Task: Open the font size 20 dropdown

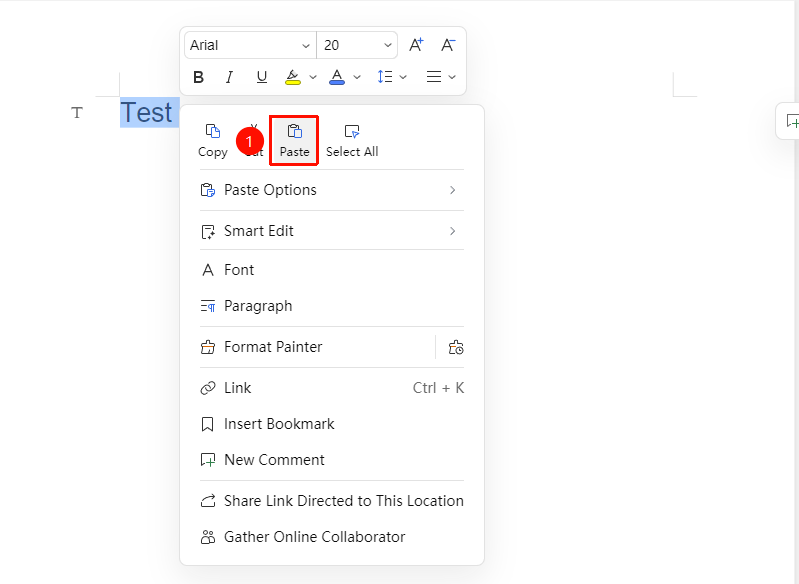Action: pos(357,45)
